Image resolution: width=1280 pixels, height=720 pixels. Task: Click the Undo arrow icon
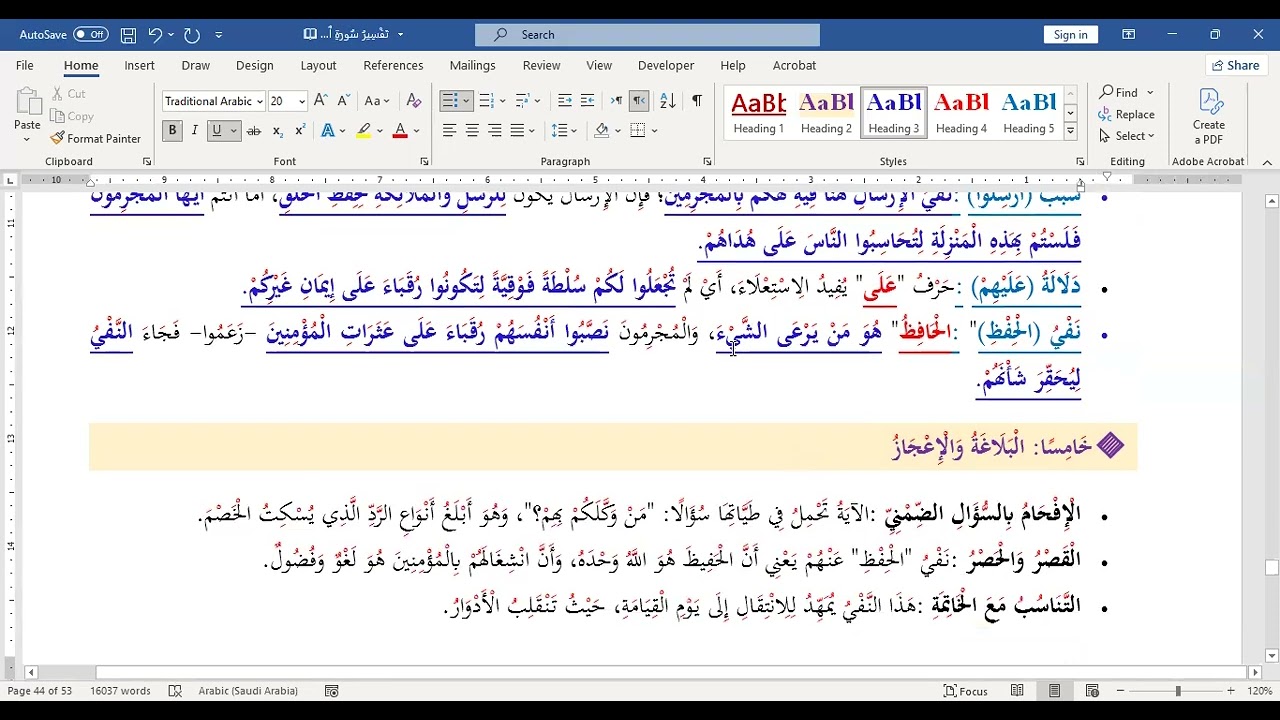155,34
